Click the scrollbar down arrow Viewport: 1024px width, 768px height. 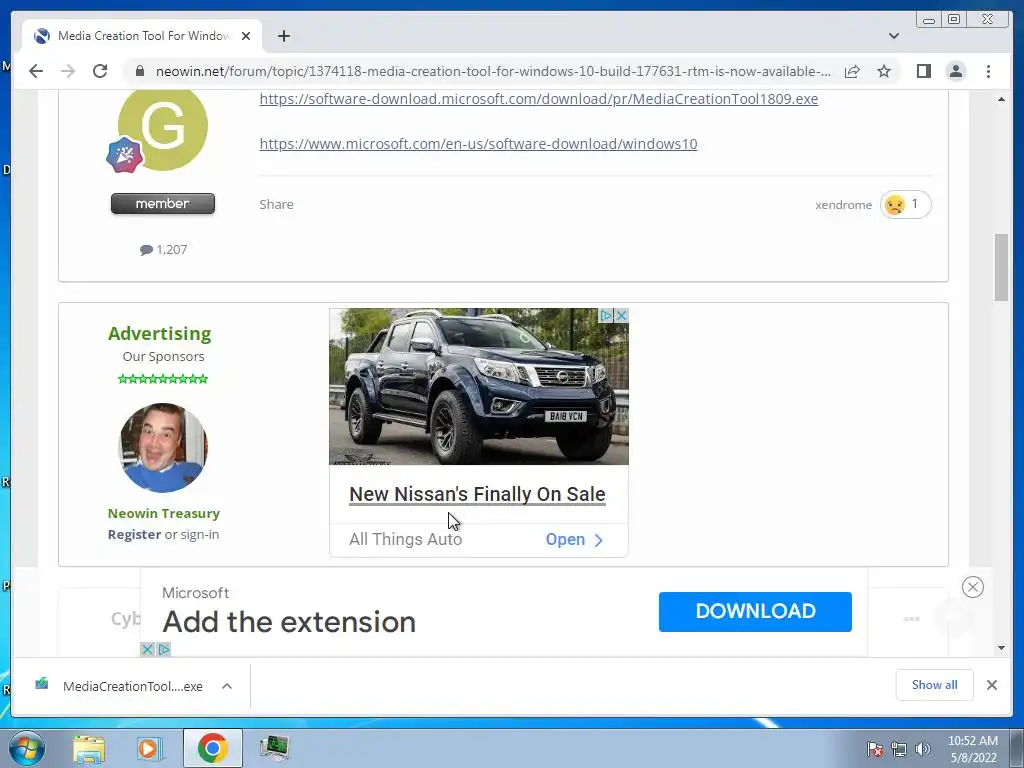click(1001, 648)
